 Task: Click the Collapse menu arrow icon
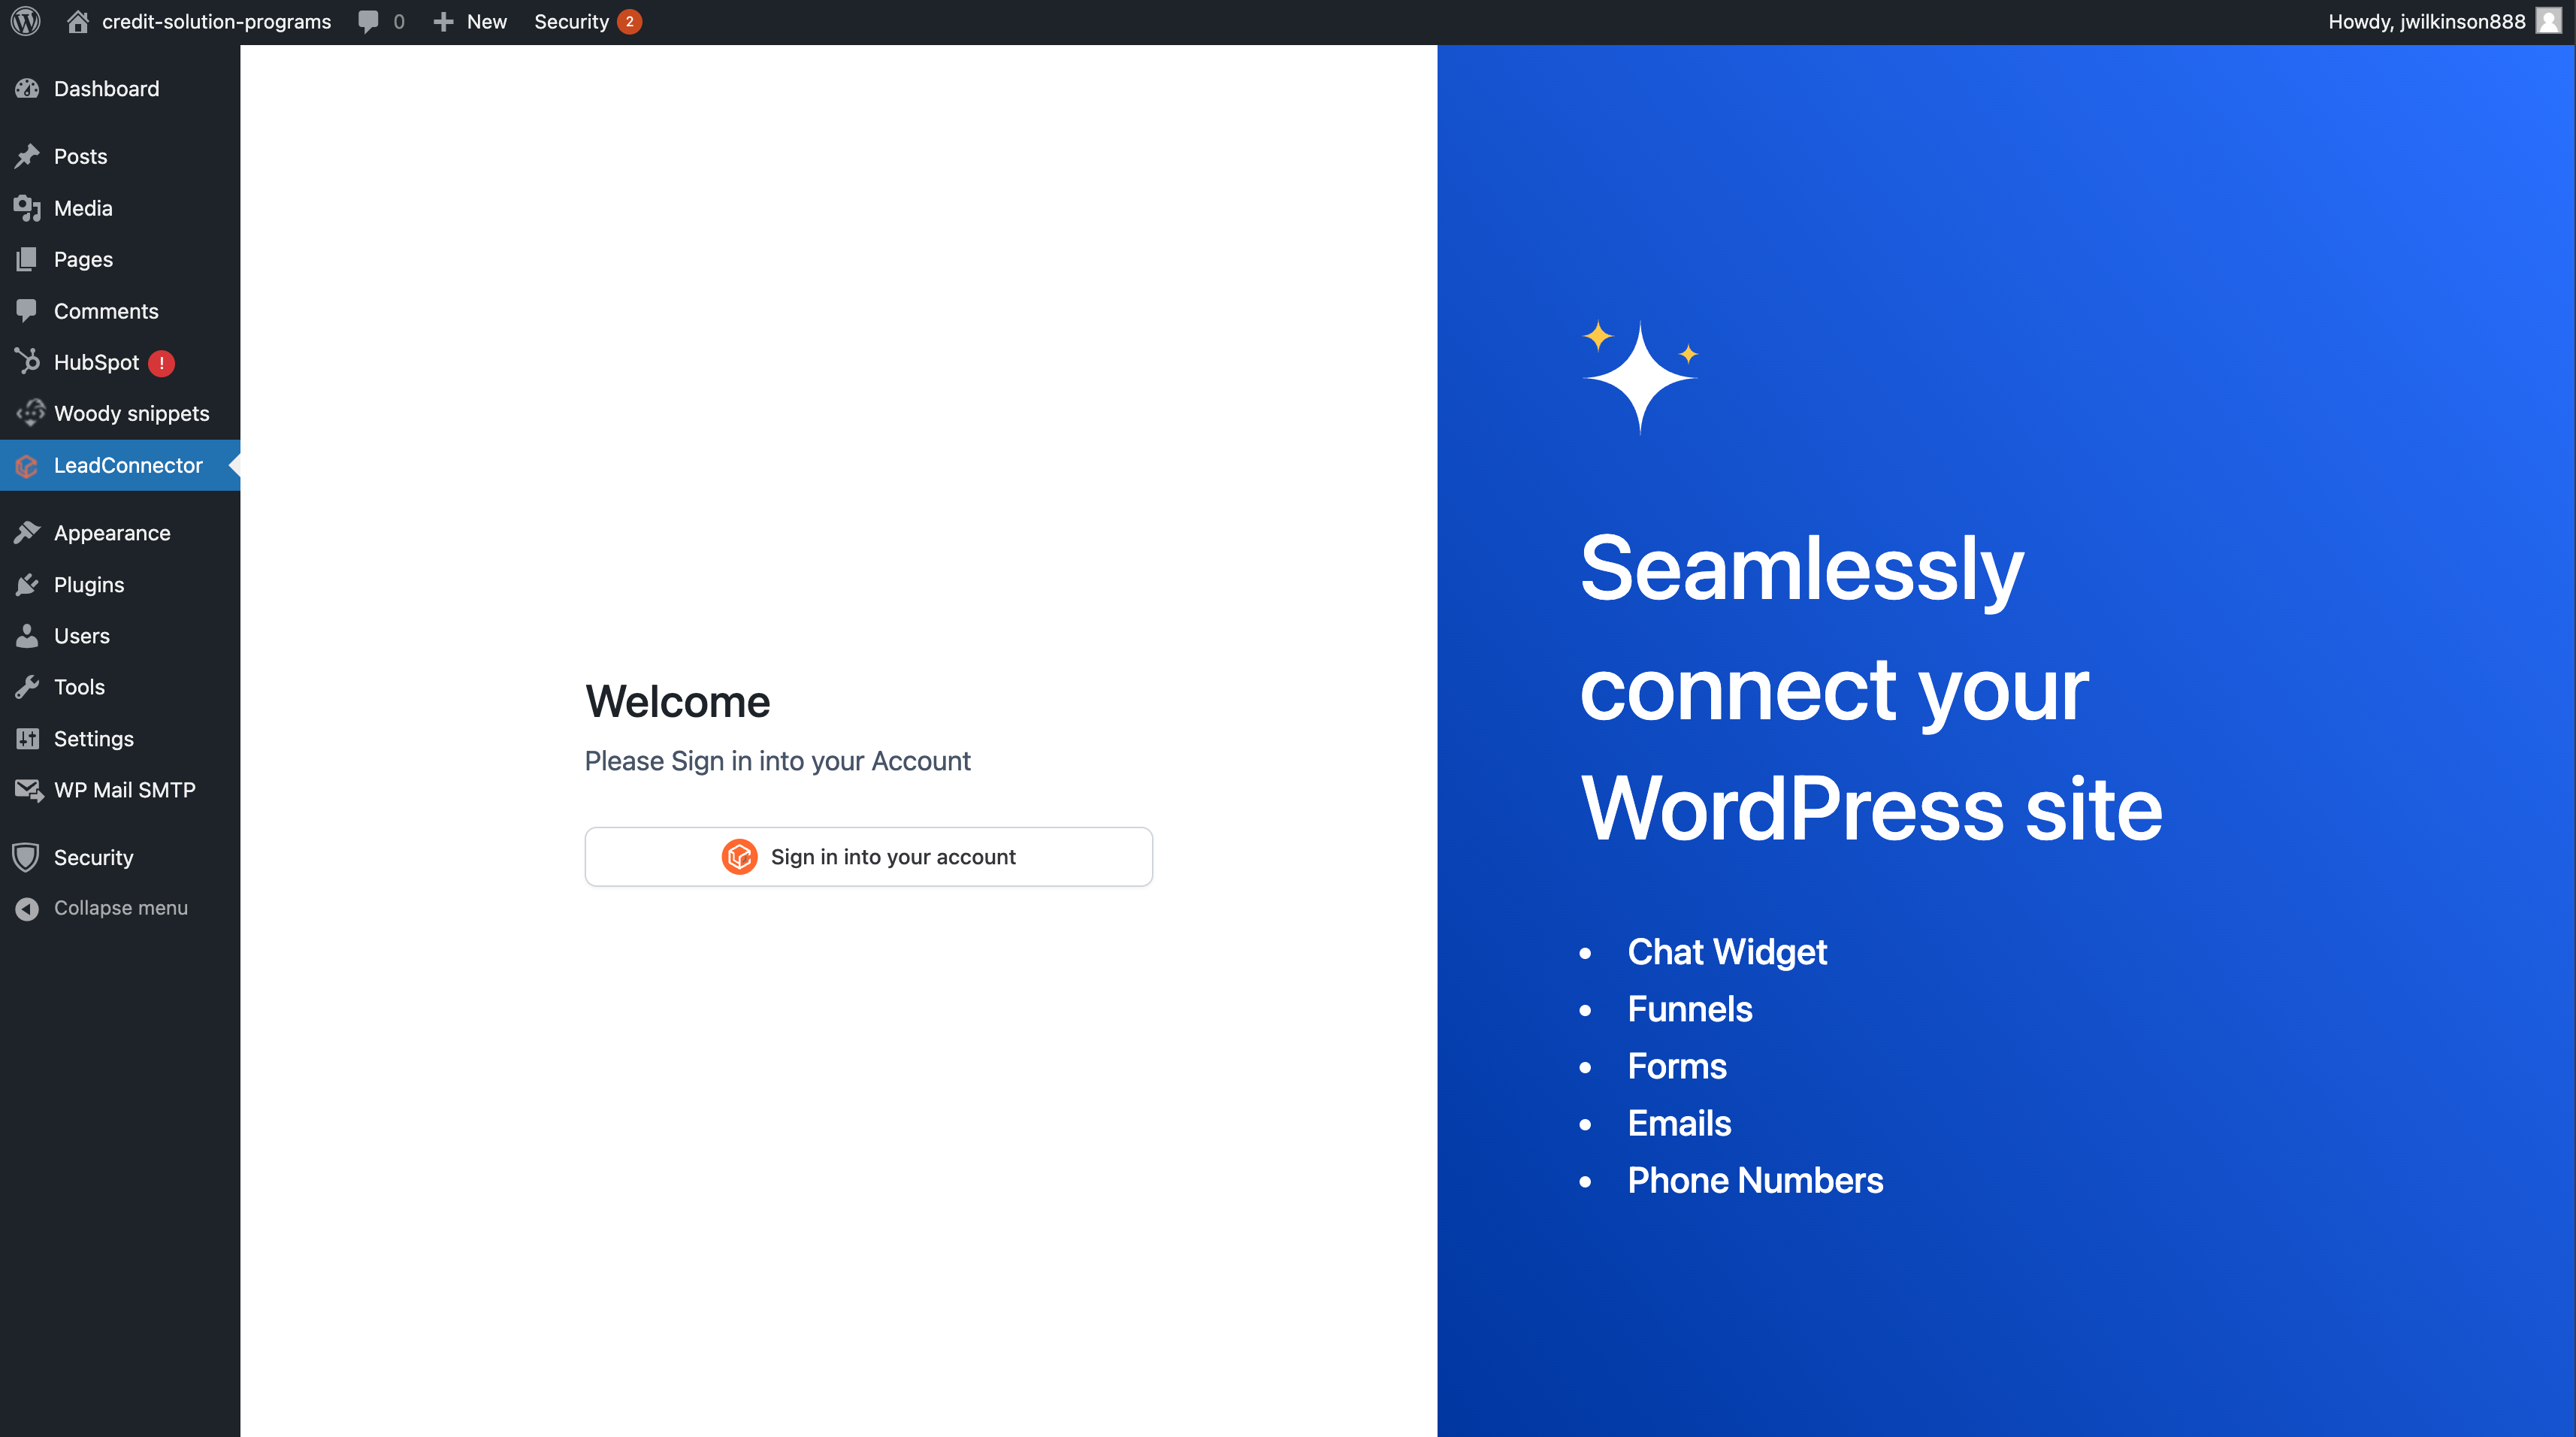click(x=27, y=908)
